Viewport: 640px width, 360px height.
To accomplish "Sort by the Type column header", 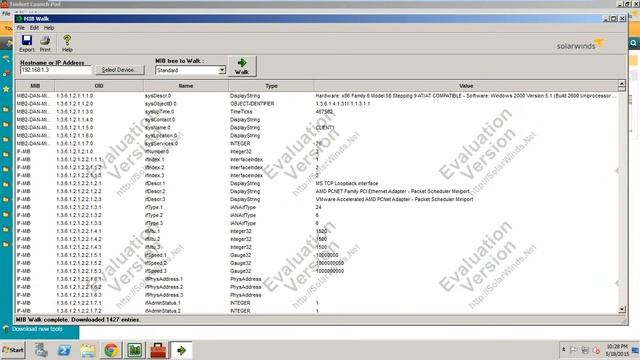I will 271,86.
